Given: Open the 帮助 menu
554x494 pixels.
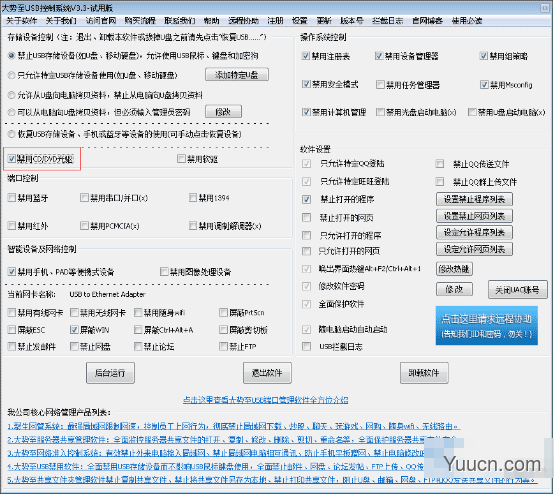Looking at the screenshot, I should click(x=212, y=20).
